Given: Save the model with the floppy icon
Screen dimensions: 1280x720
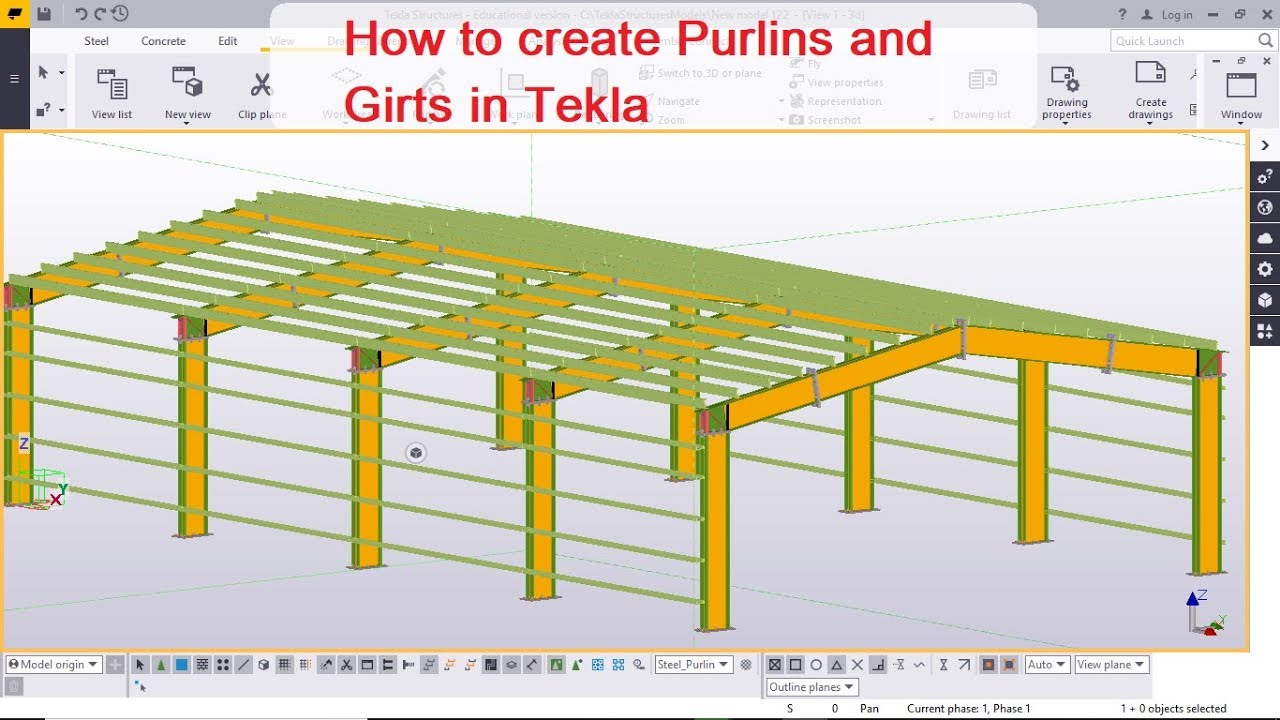Looking at the screenshot, I should pos(44,14).
